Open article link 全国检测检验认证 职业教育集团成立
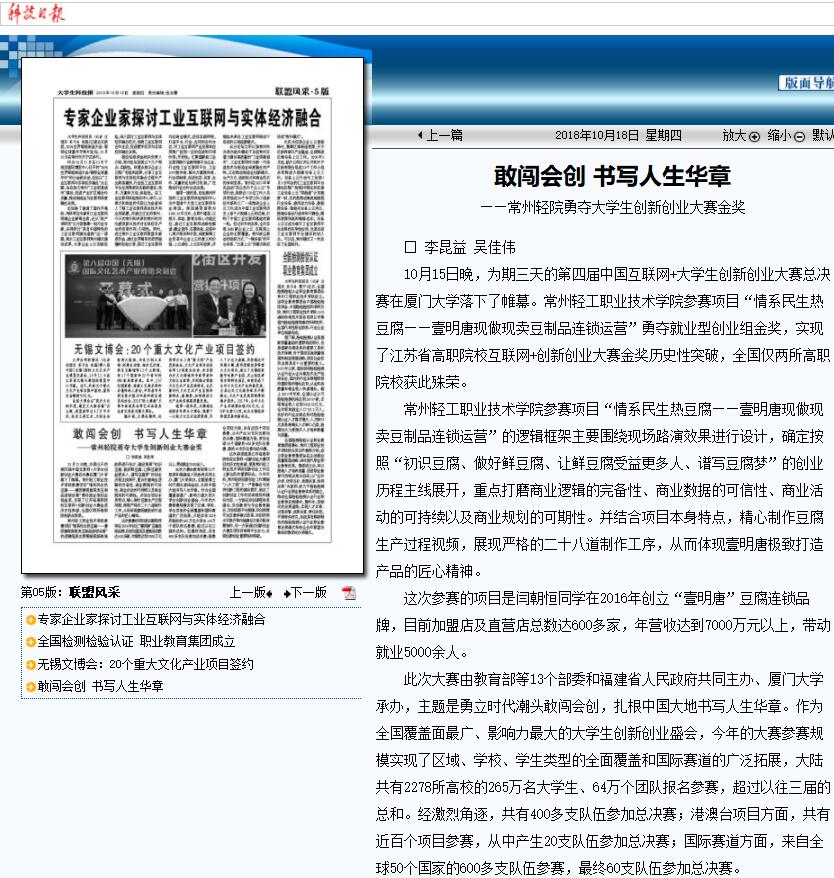 [136, 641]
